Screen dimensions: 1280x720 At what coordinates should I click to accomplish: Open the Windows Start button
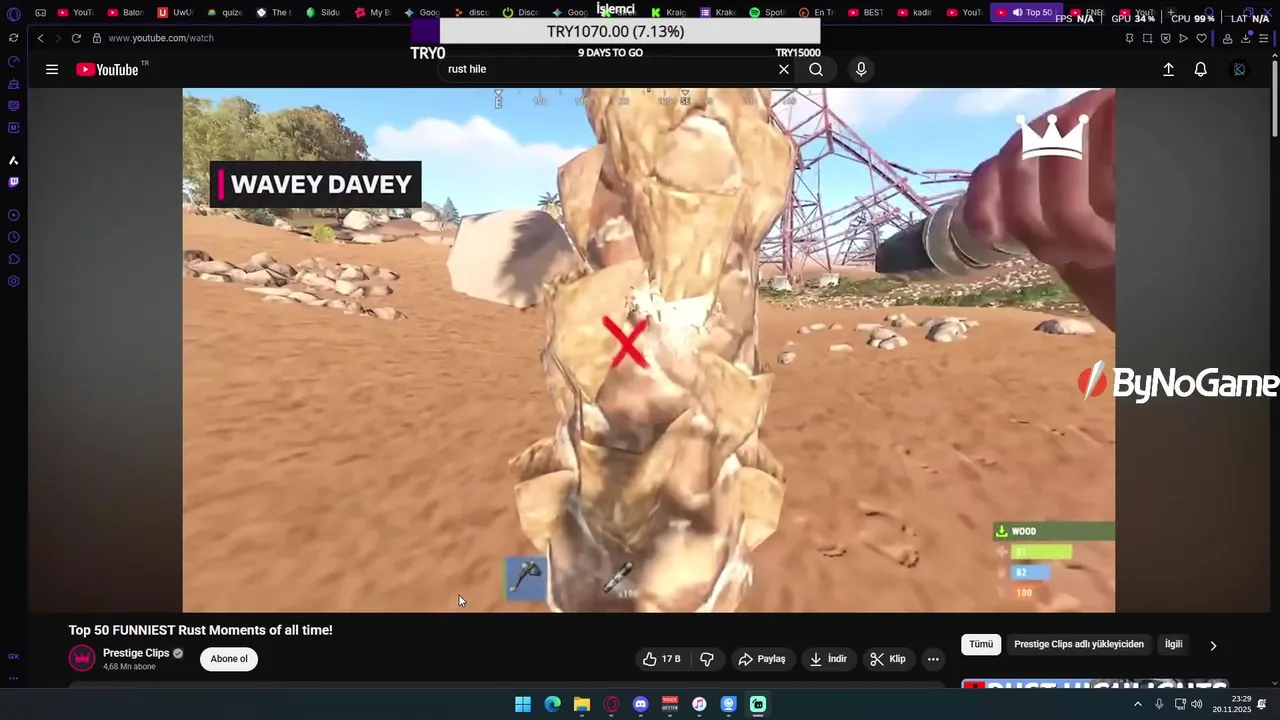[523, 704]
